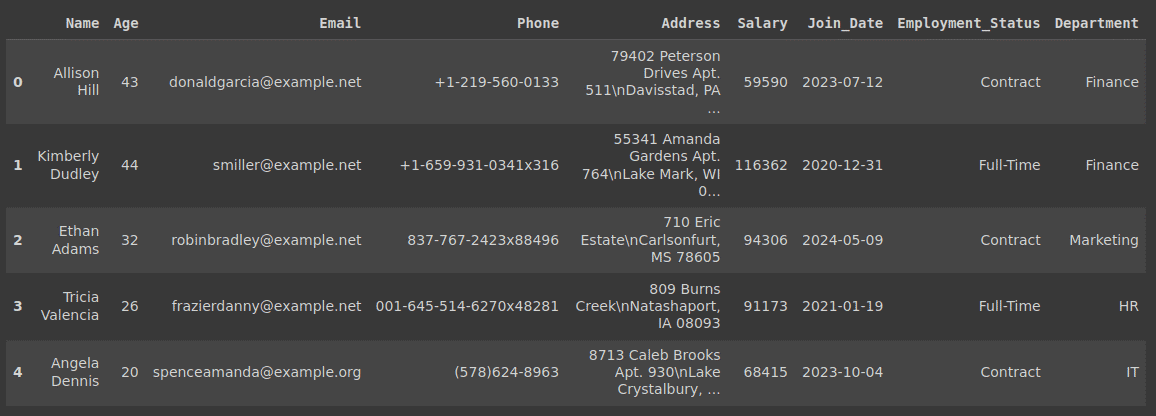This screenshot has width=1156, height=416.
Task: Select the Department column header
Action: (1096, 23)
